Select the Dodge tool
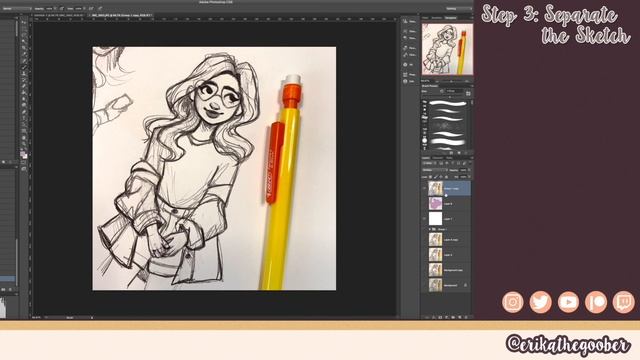Screen dimensions: 640x360 click(24, 104)
